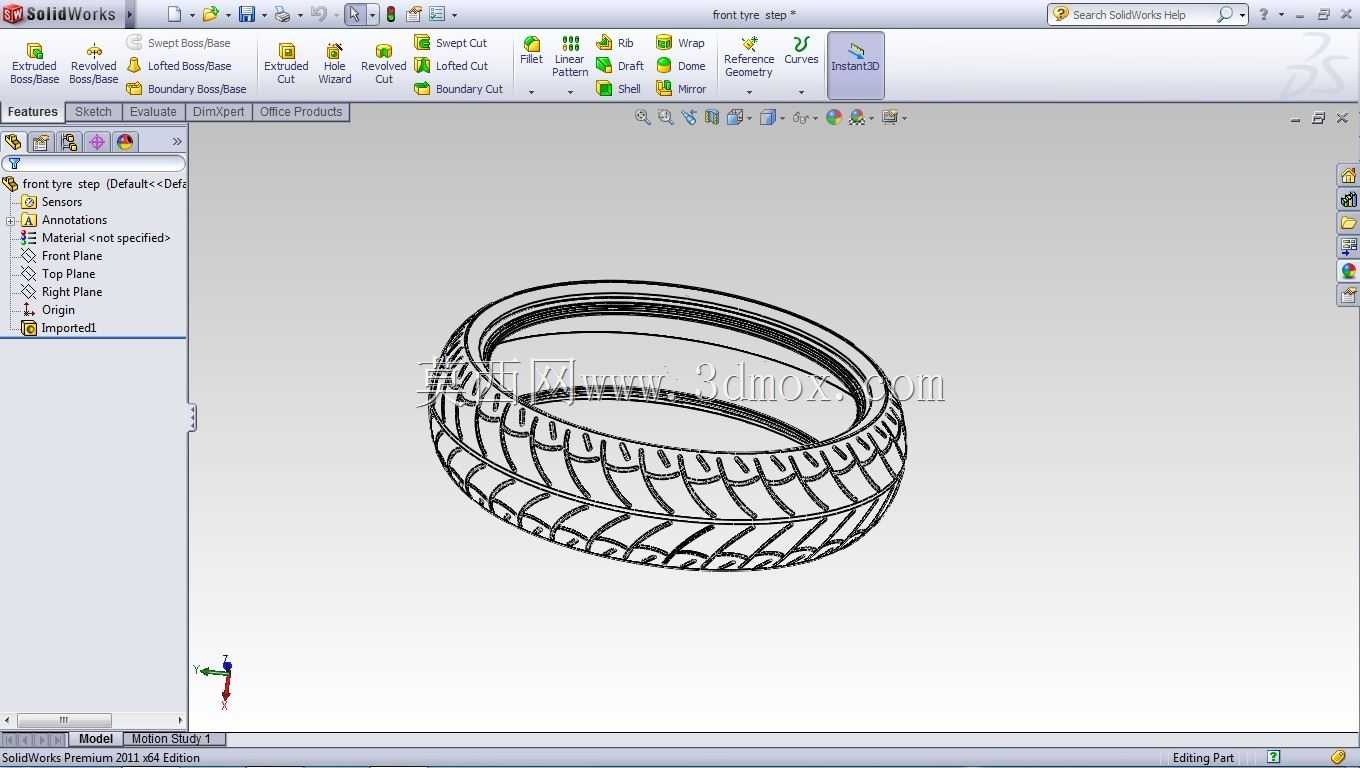Open the PropertyManager tab
The height and width of the screenshot is (768, 1360).
click(41, 142)
